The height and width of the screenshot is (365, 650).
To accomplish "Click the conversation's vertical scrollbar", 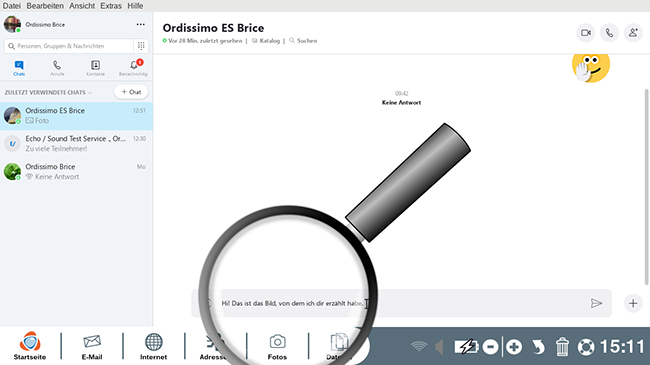I will [646, 187].
